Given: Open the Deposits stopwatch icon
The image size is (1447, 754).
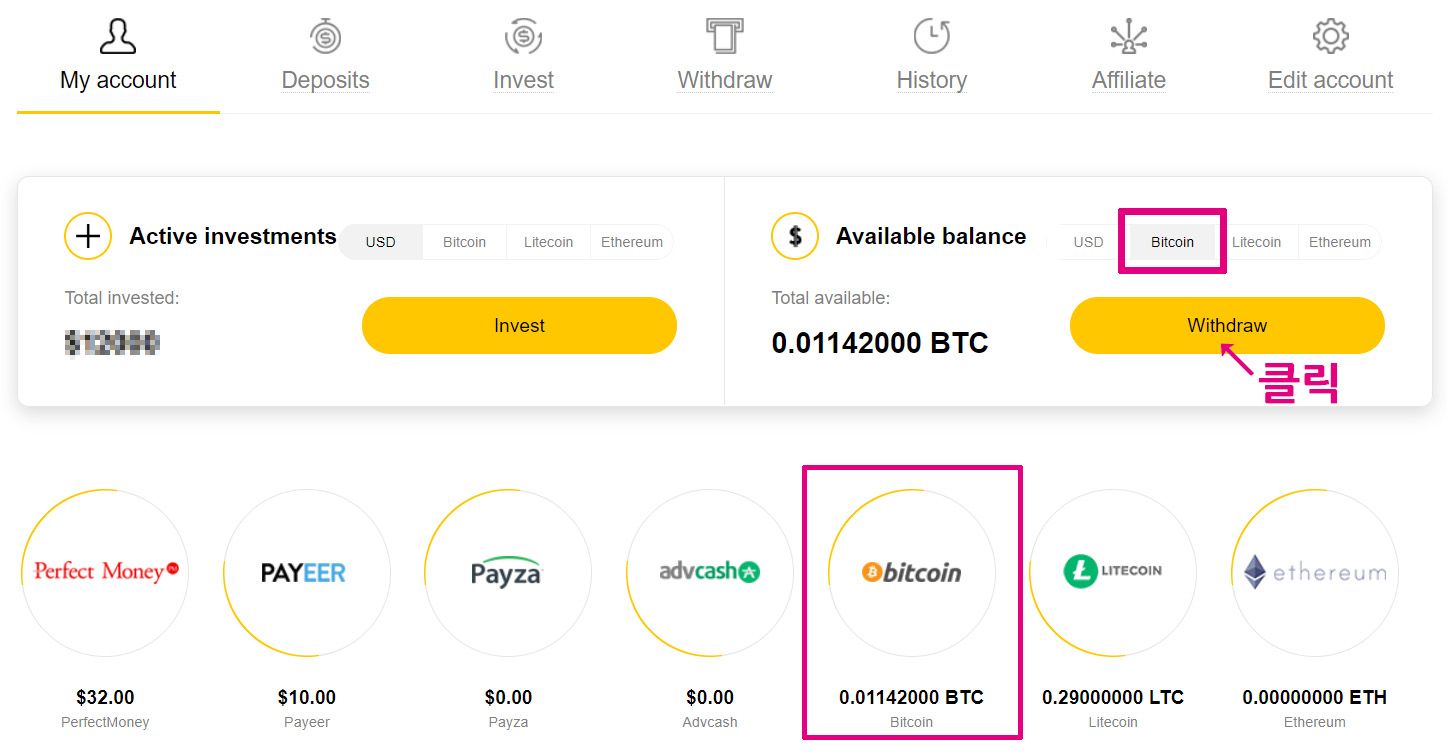Looking at the screenshot, I should (325, 37).
